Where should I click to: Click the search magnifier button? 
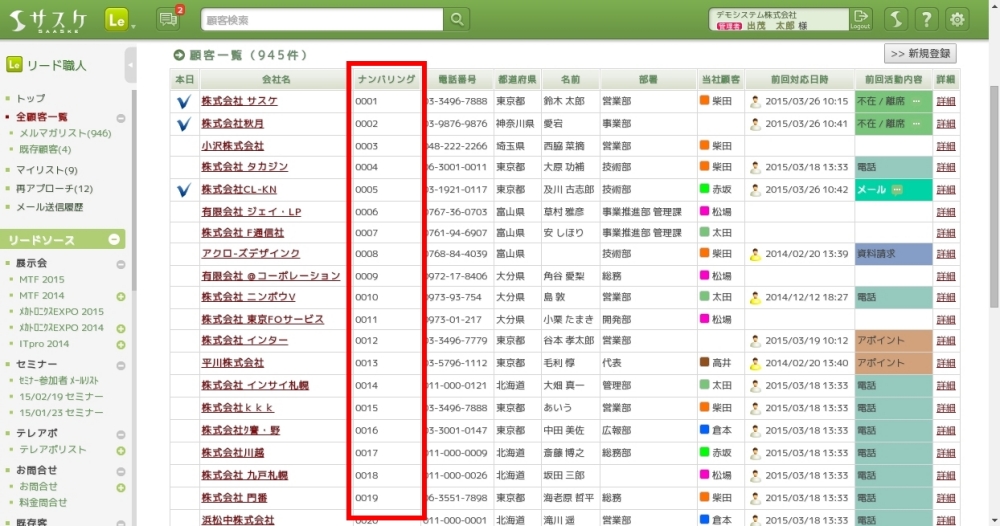point(456,19)
